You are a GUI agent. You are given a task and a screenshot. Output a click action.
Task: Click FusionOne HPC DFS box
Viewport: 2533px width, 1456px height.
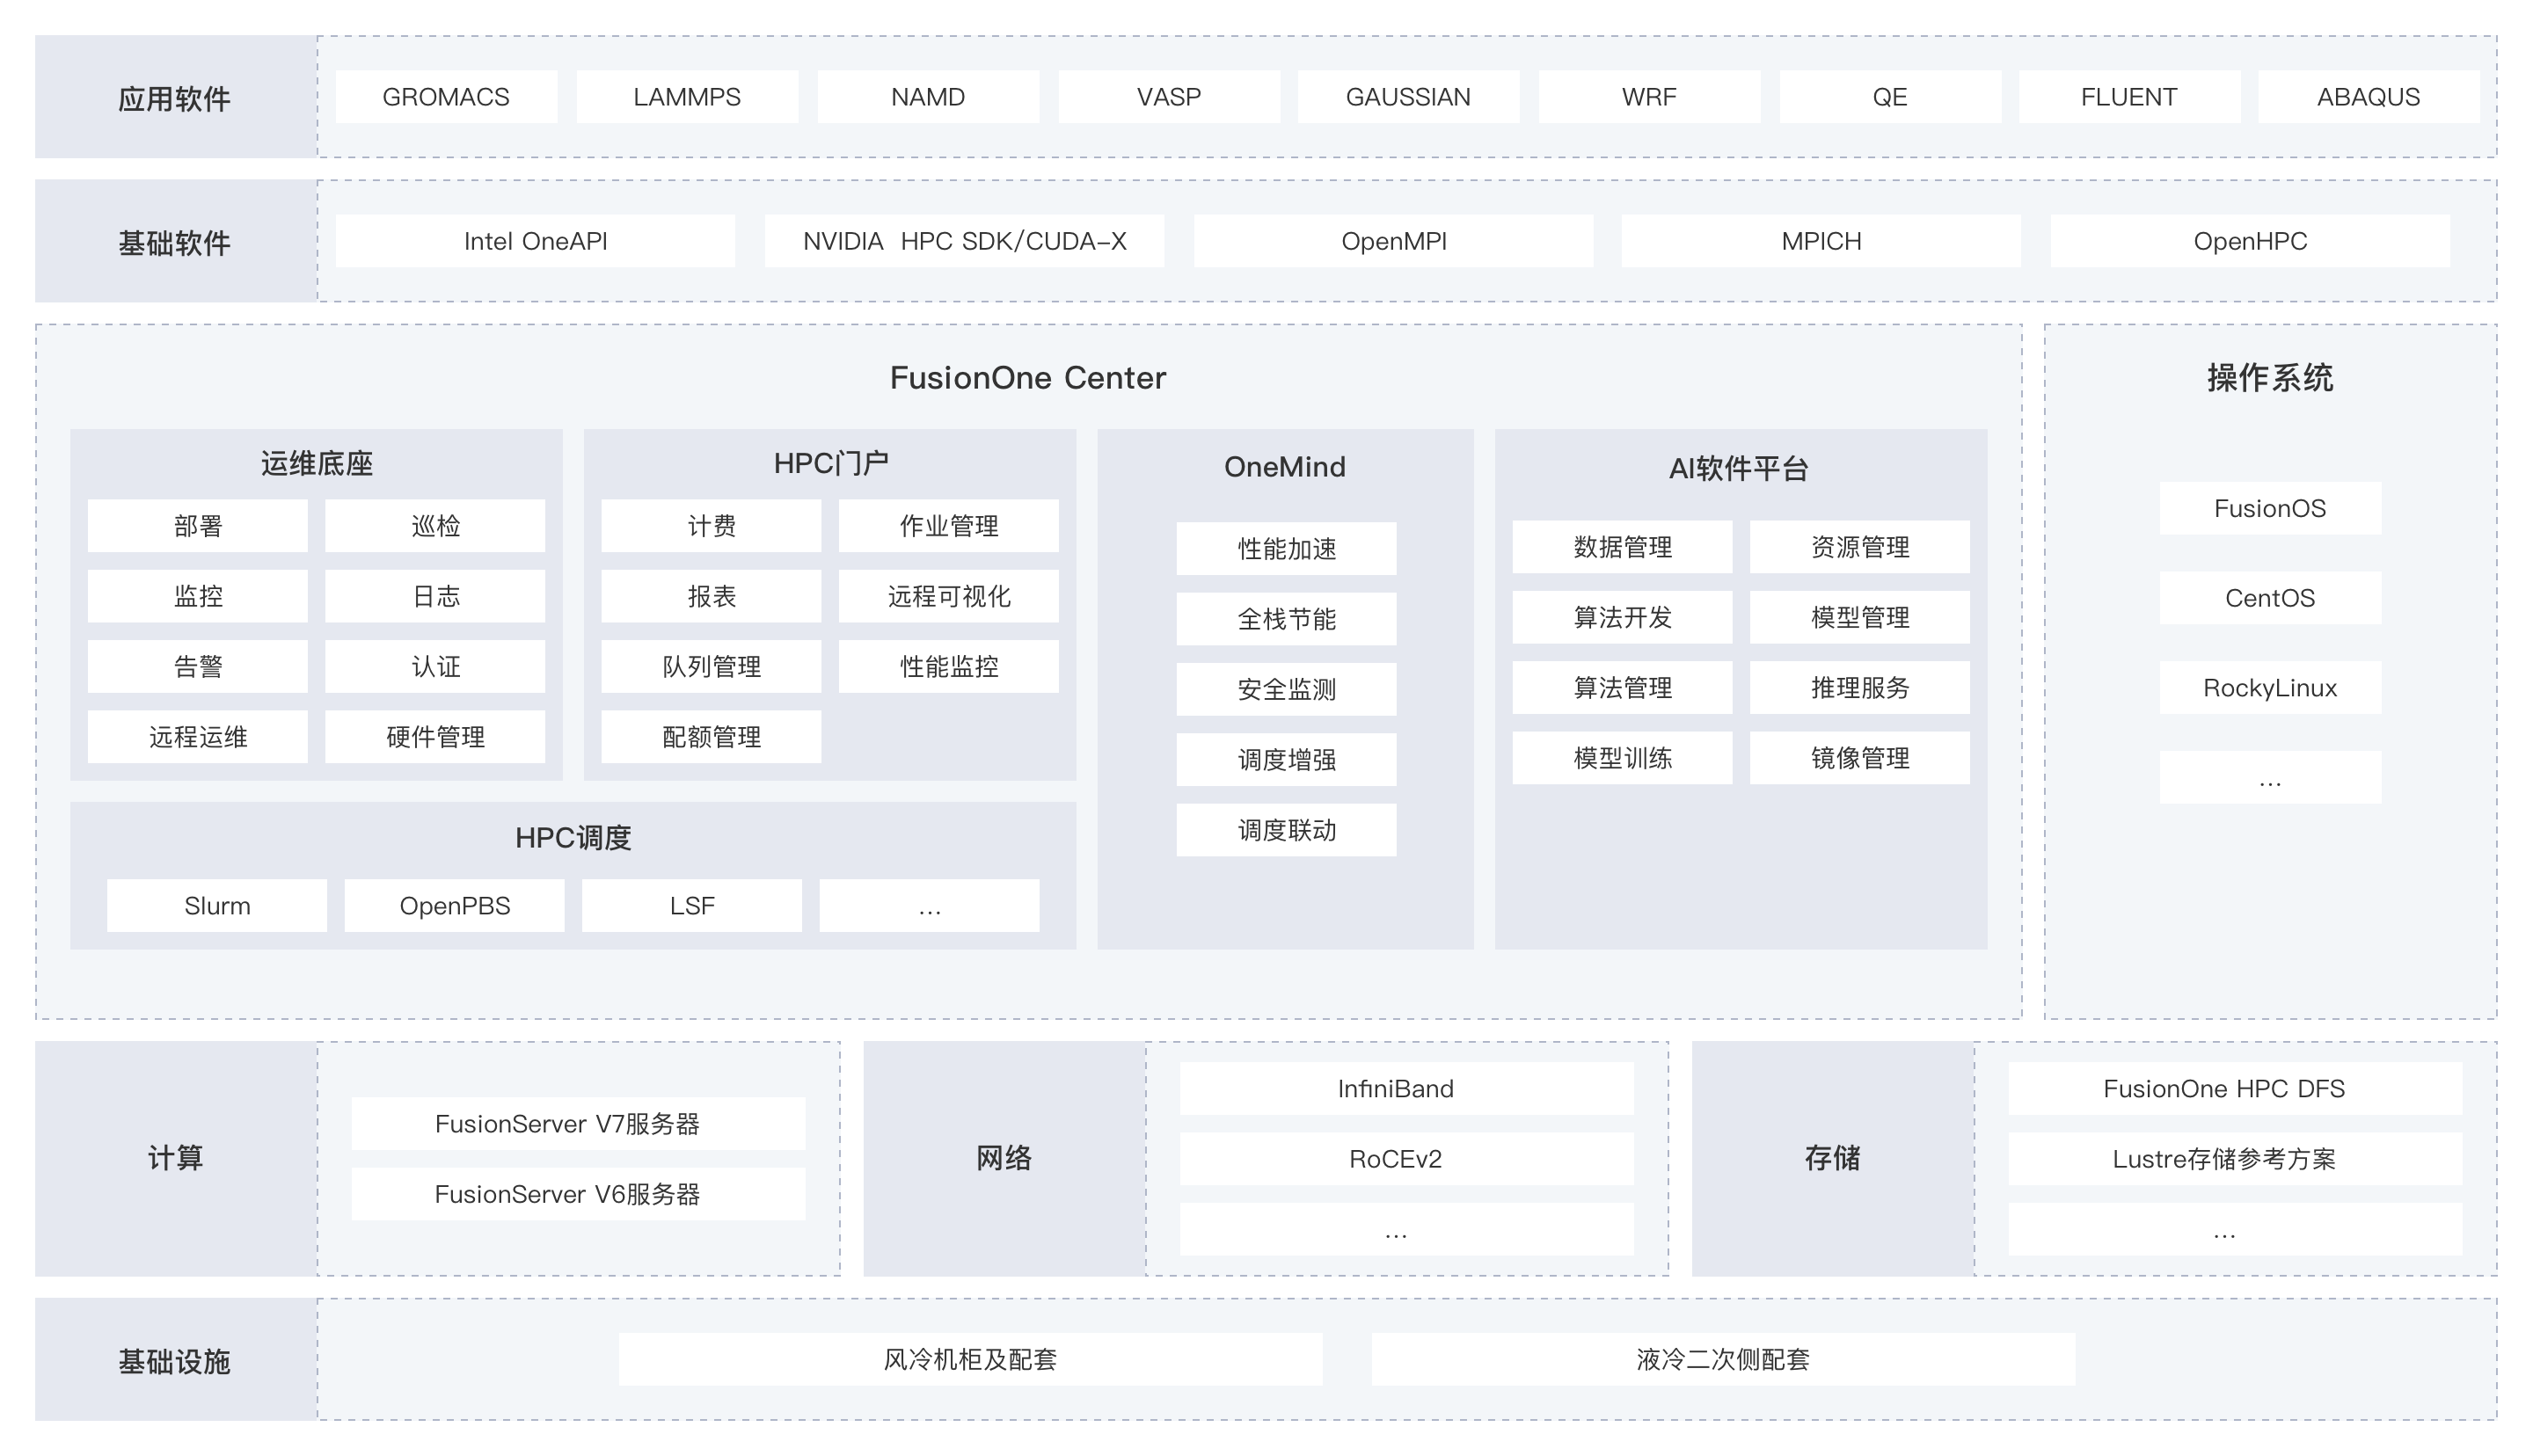coord(2235,1089)
